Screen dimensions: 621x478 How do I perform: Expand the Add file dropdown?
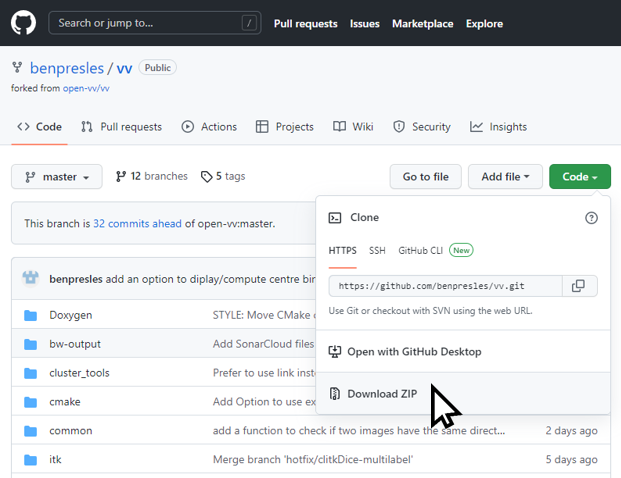(x=505, y=177)
